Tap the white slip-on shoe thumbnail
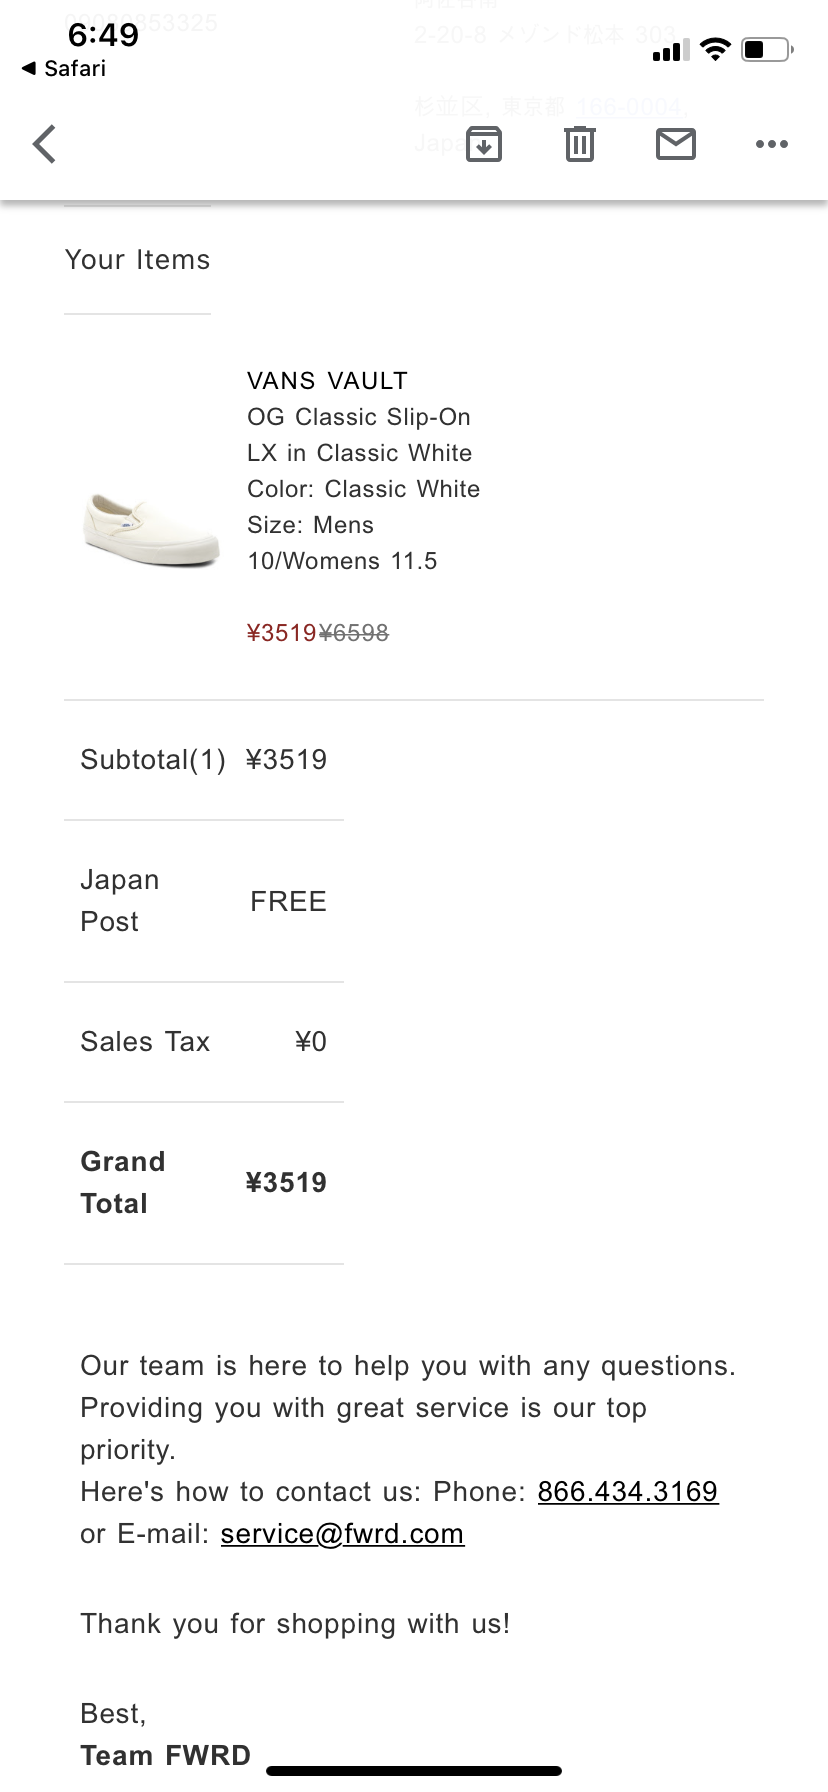828x1792 pixels. point(152,528)
